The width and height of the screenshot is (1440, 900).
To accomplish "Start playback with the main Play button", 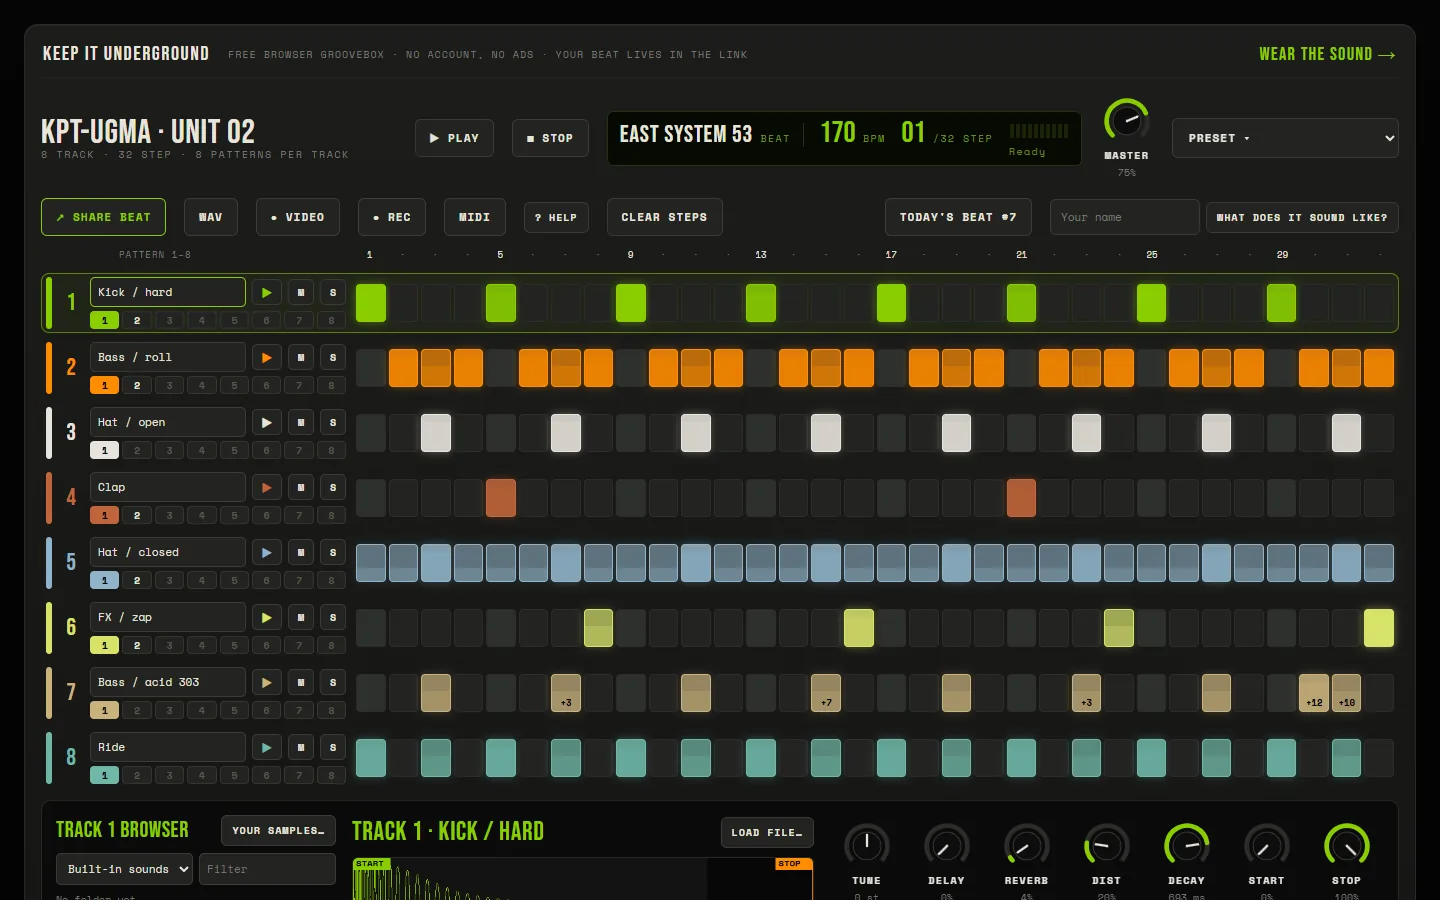I will [454, 138].
